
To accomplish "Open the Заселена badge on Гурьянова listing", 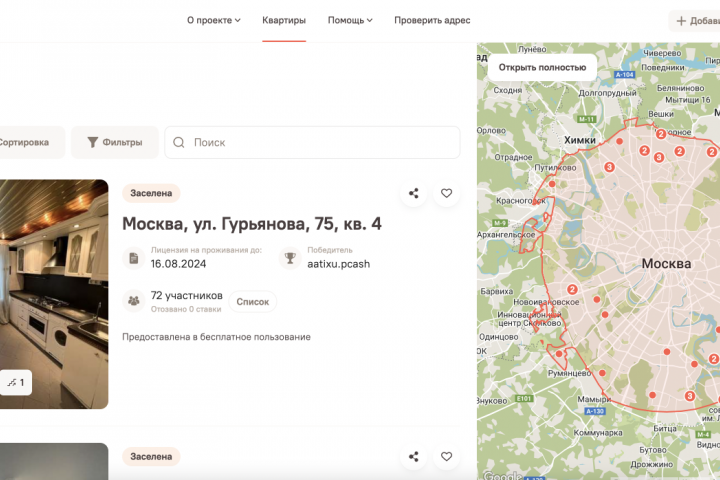I will click(151, 193).
